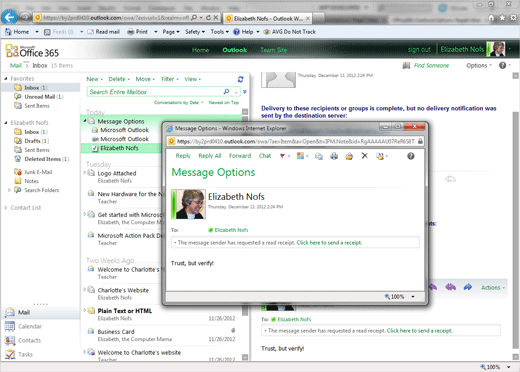This screenshot has width=520, height=372.
Task: Refresh the mailbox with the refresh icon
Action: [240, 79]
